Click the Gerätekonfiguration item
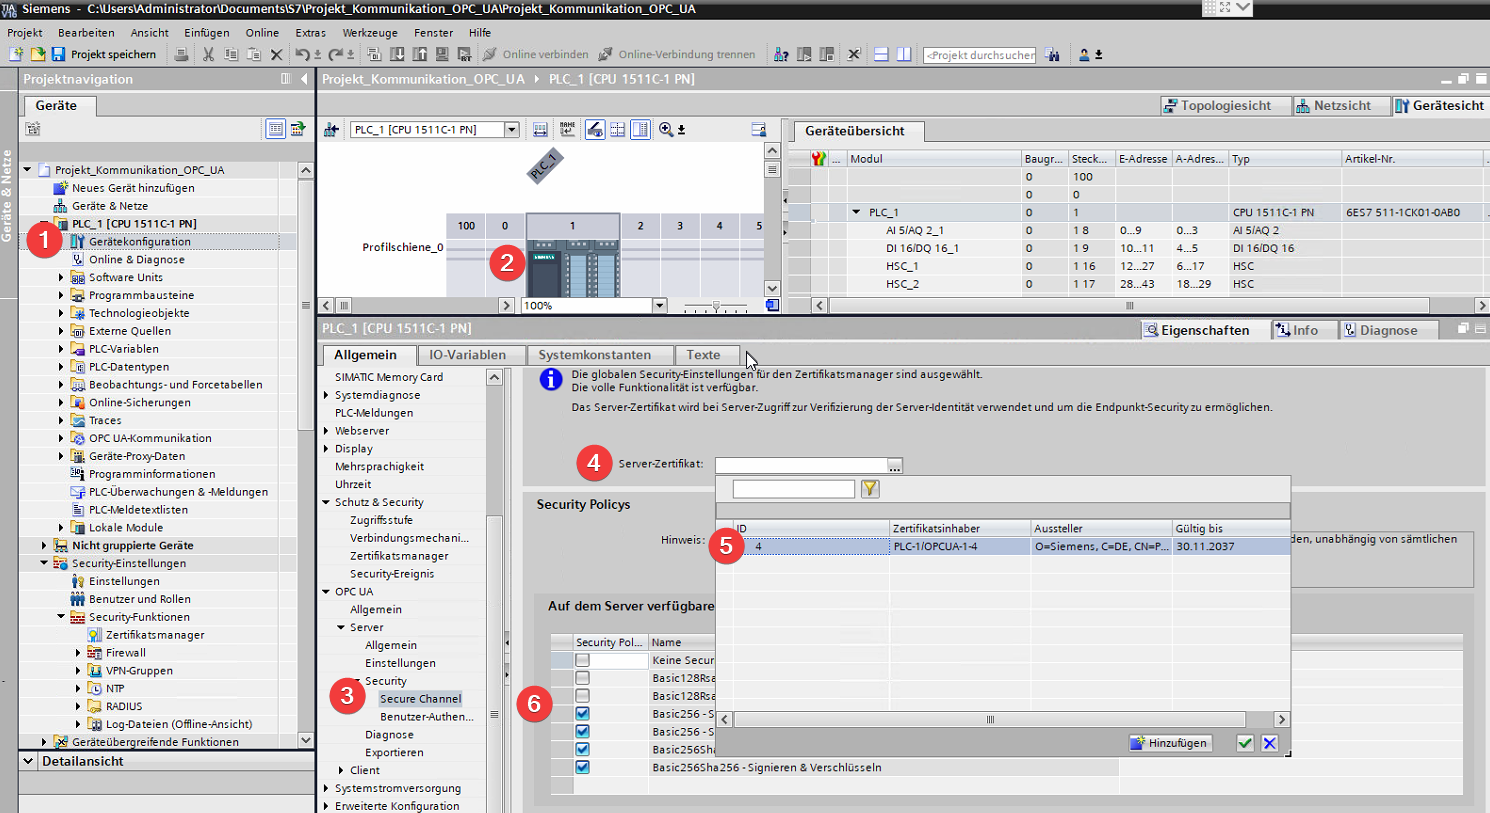The height and width of the screenshot is (813, 1490). (139, 241)
